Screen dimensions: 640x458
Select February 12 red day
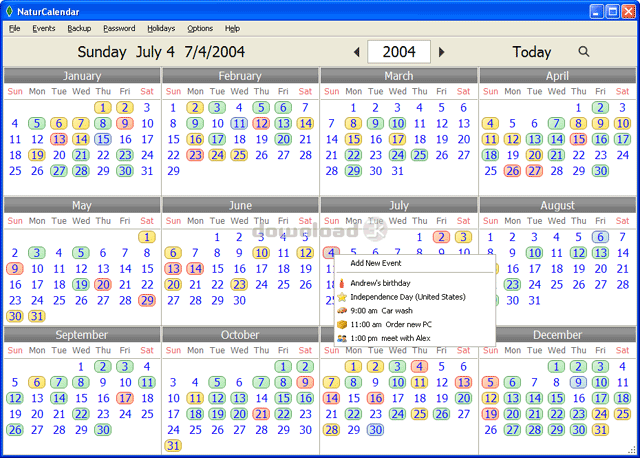point(261,123)
